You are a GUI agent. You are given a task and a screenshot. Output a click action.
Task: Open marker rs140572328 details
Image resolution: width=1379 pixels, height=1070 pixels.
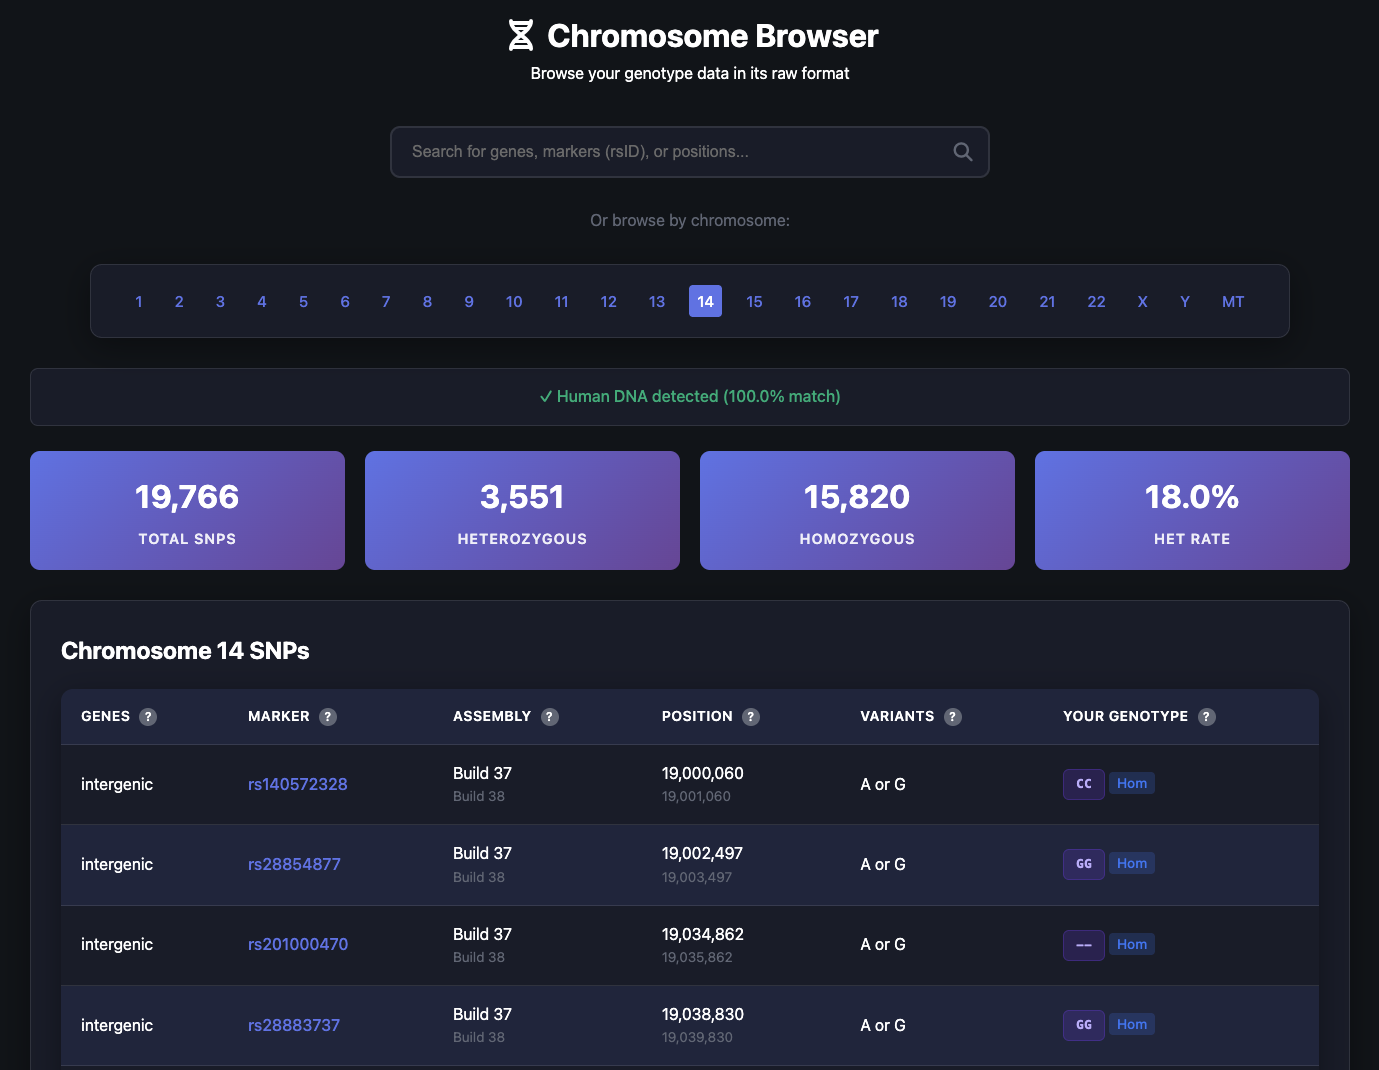coord(298,784)
